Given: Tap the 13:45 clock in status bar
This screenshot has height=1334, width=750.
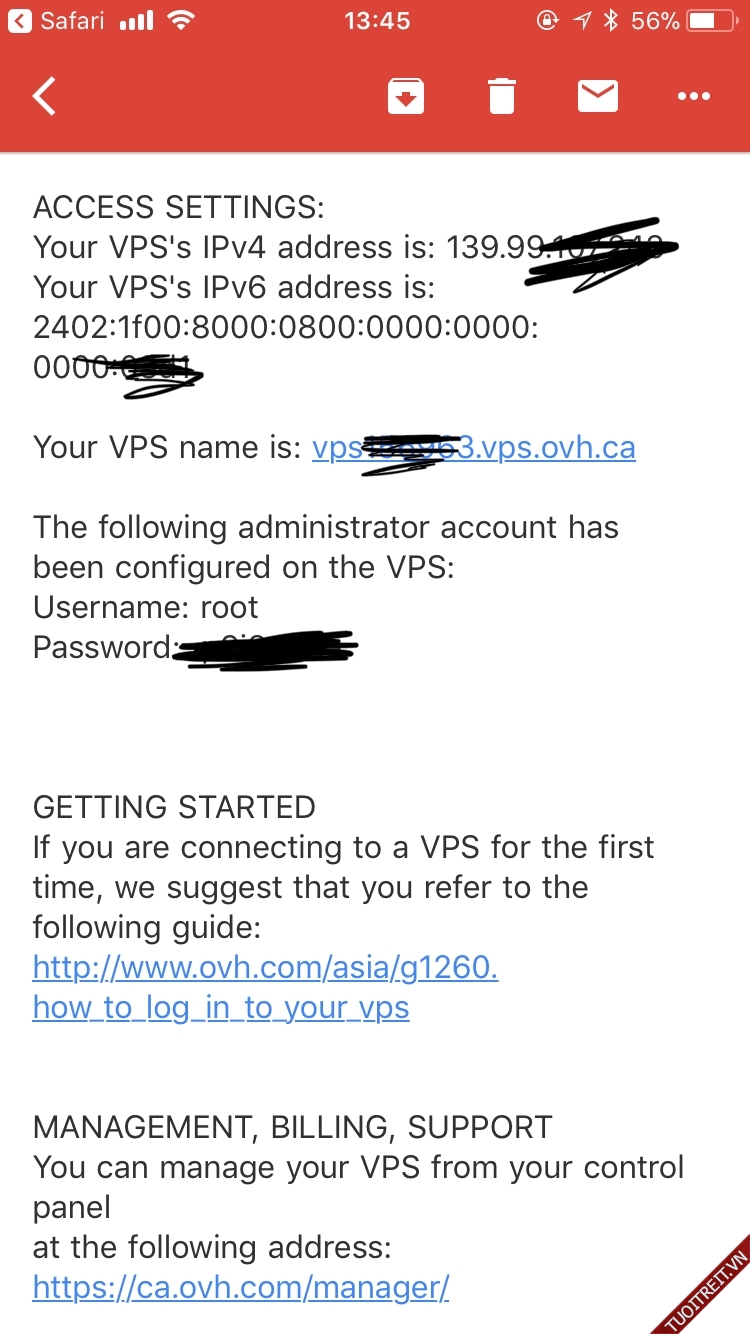Looking at the screenshot, I should coord(377,21).
